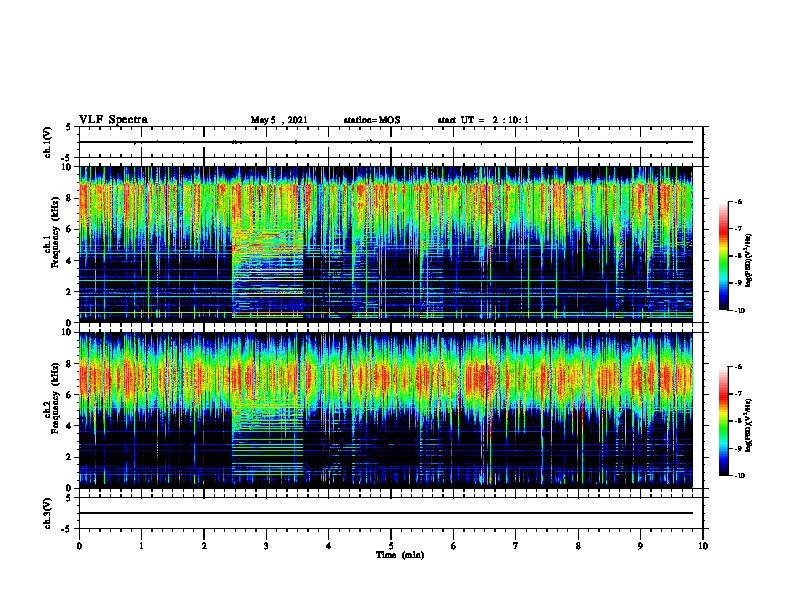Click the "-8" label on ch.2 color bar
The height and width of the screenshot is (612, 792).
(739, 421)
